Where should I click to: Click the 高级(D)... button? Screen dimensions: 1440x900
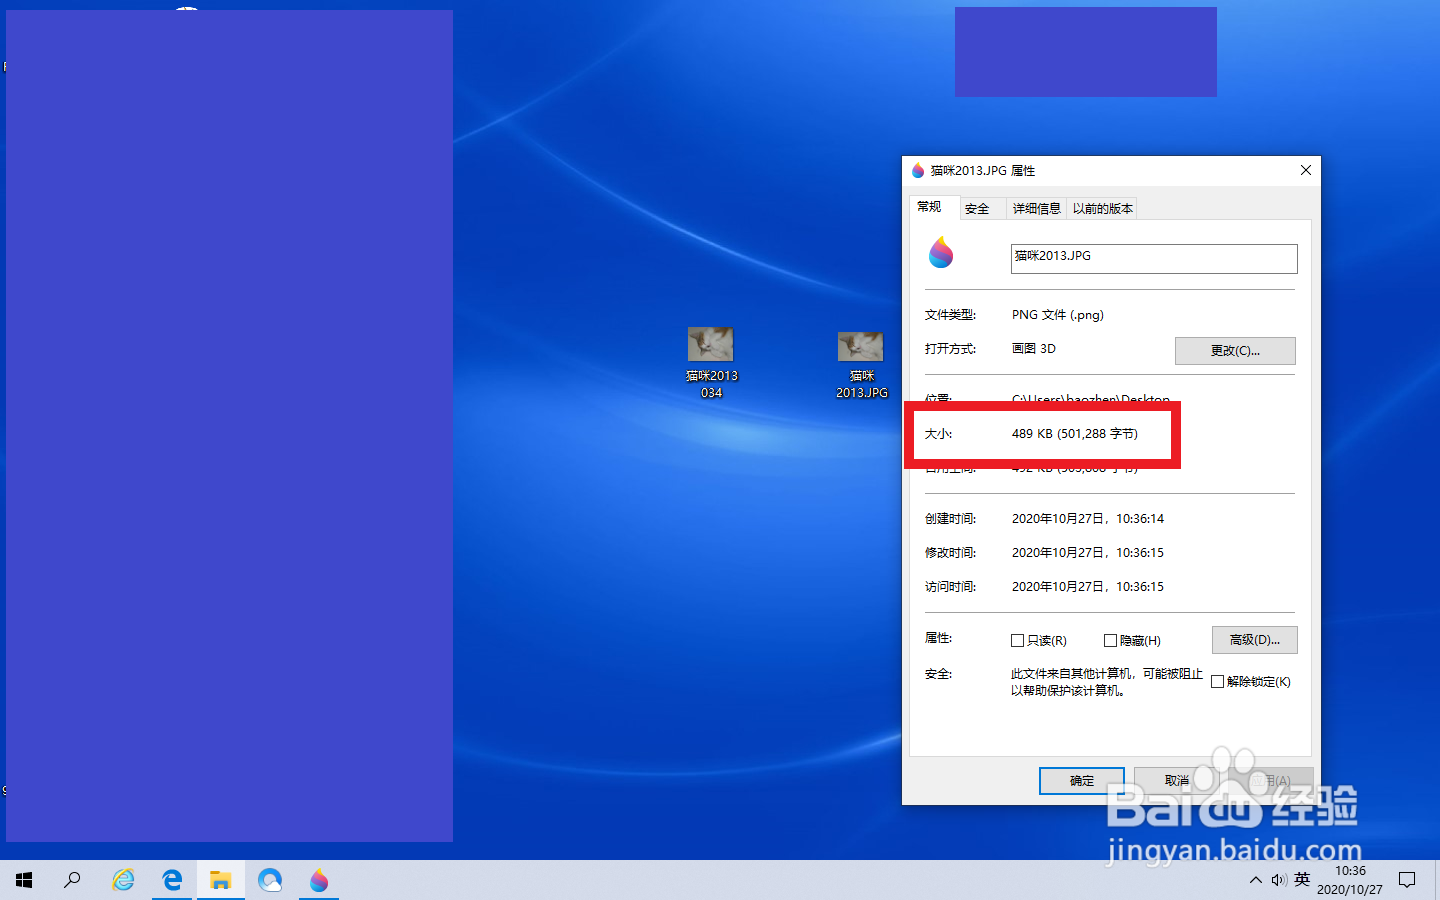pos(1254,640)
